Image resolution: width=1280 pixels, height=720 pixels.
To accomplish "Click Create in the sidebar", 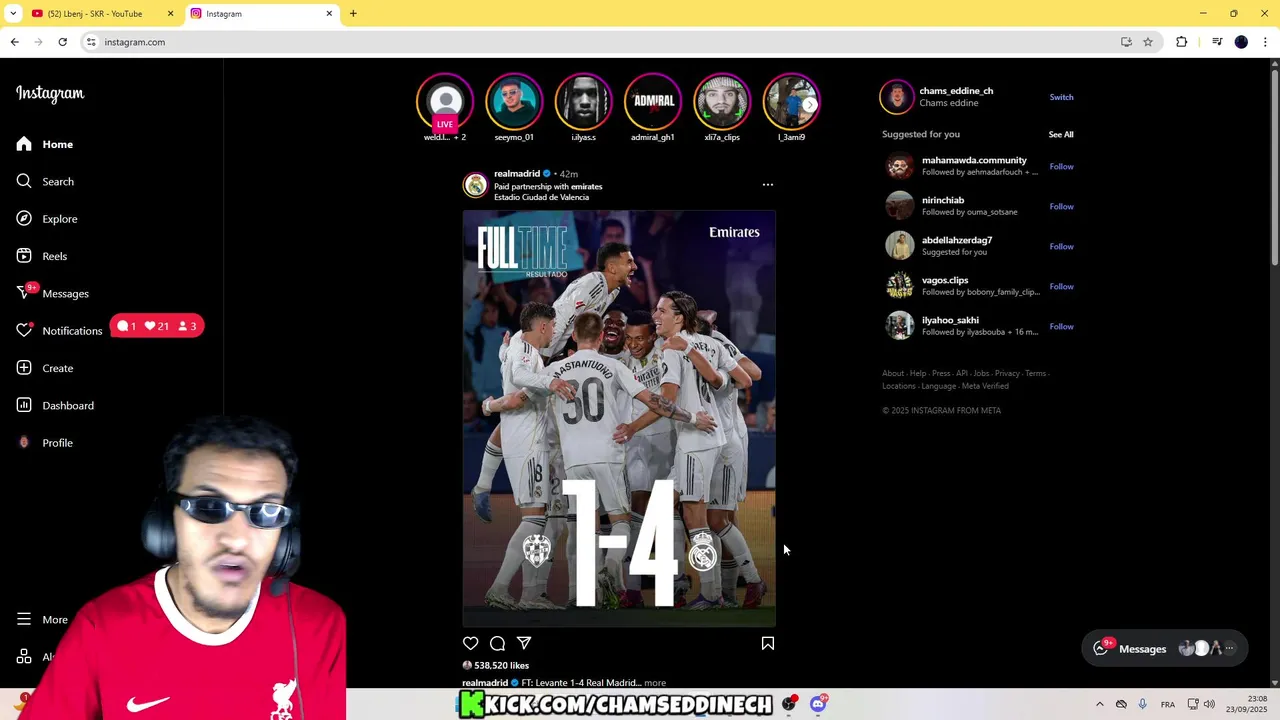I will pyautogui.click(x=45, y=368).
